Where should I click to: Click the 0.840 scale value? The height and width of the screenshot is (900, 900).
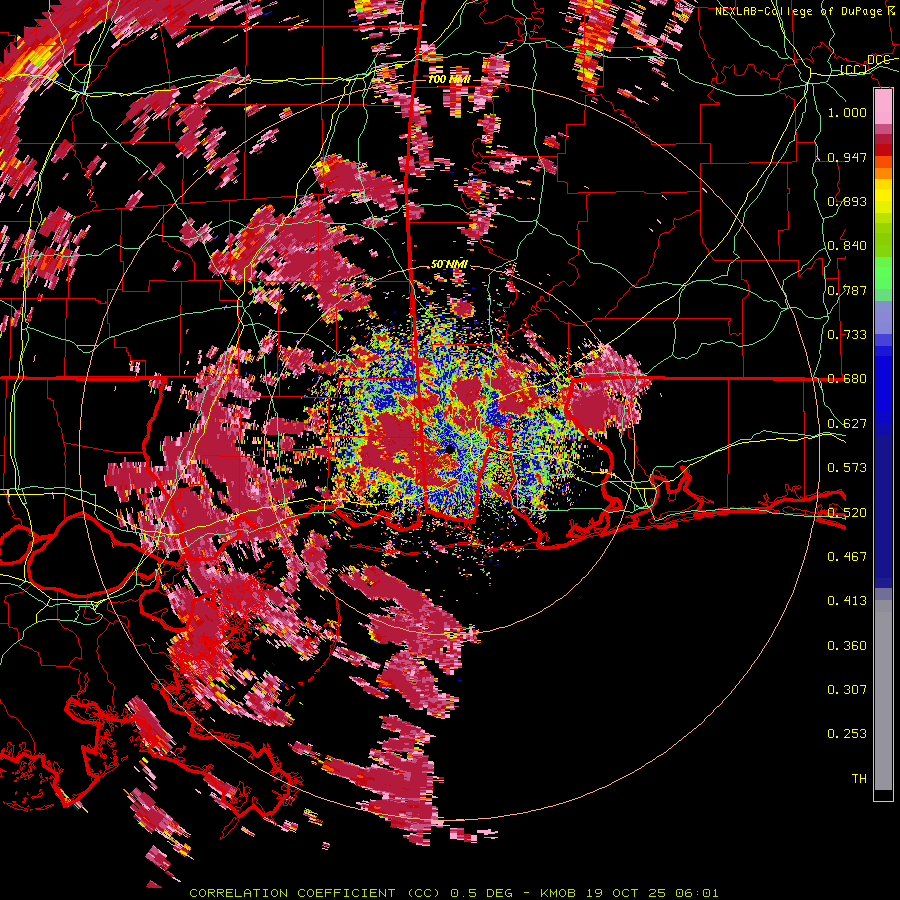[847, 246]
